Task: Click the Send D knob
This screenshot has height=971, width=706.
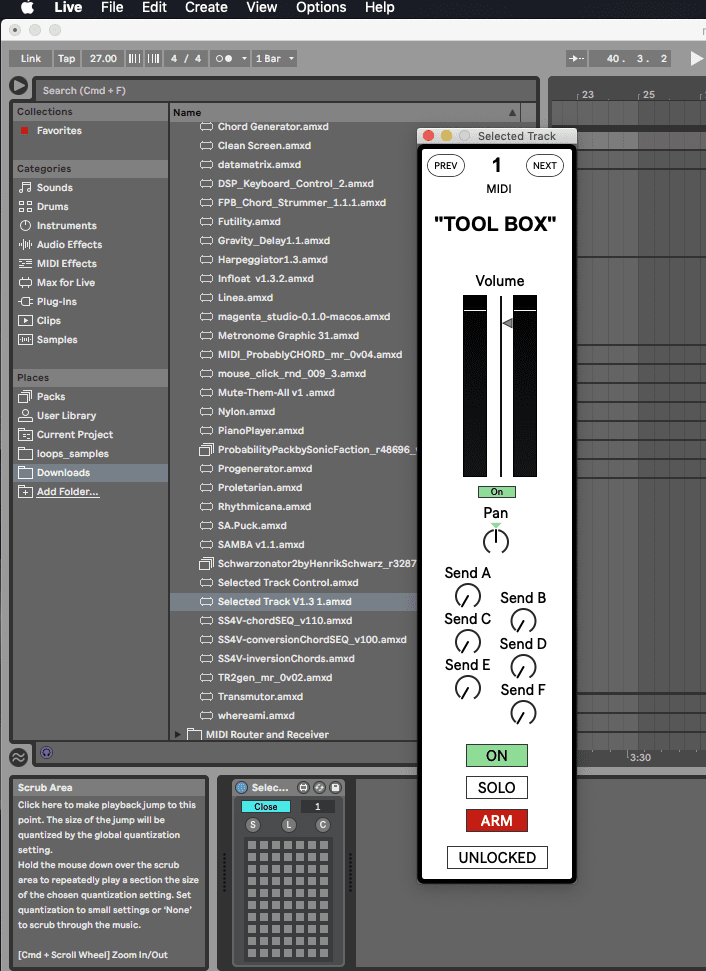Action: point(523,667)
